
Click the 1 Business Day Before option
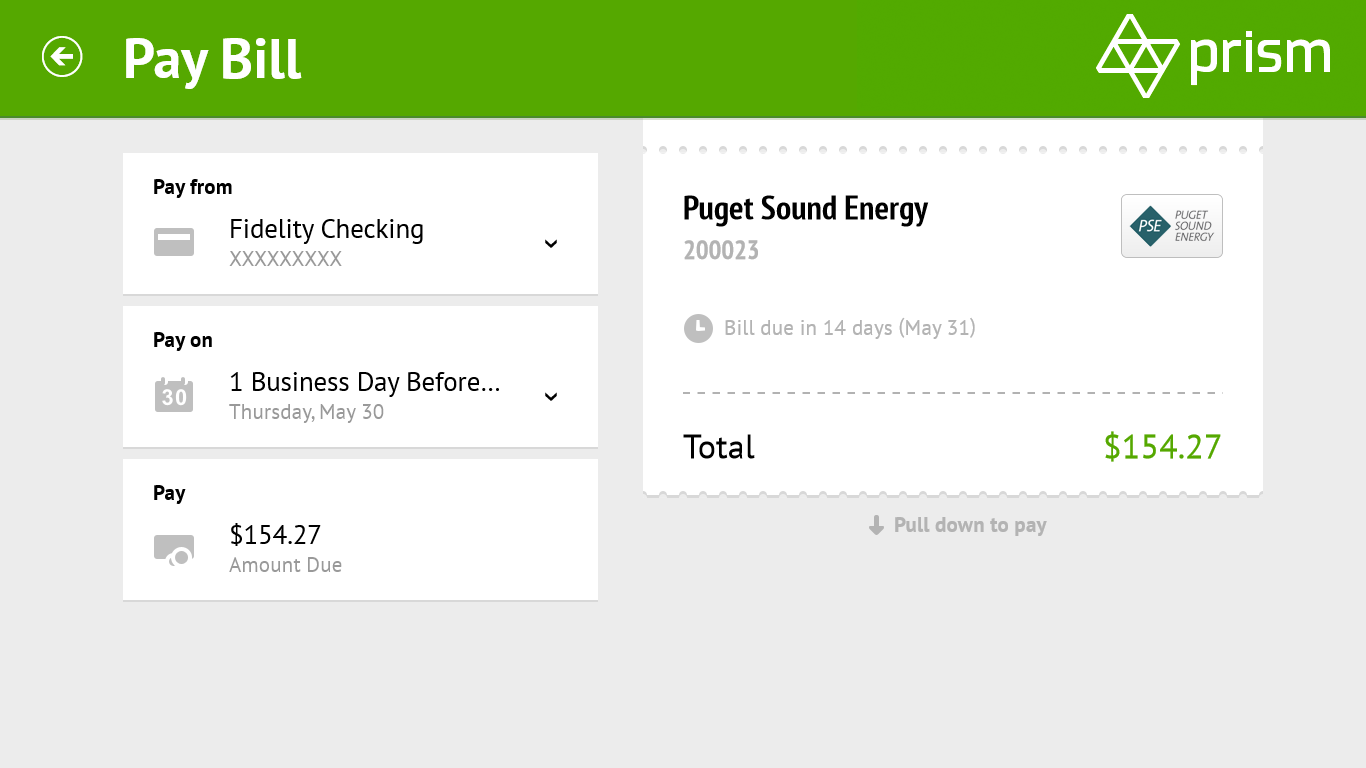(364, 382)
